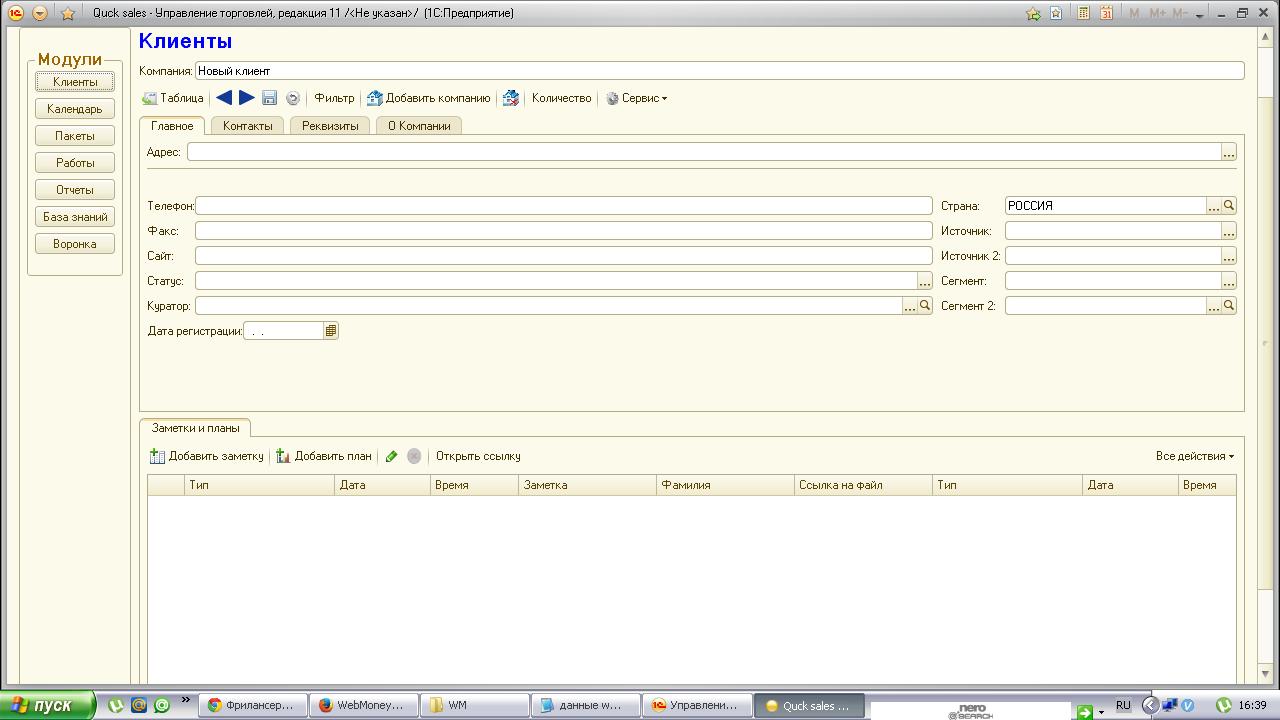The width and height of the screenshot is (1280, 720).
Task: Click the M+ memory button
Action: click(1158, 13)
